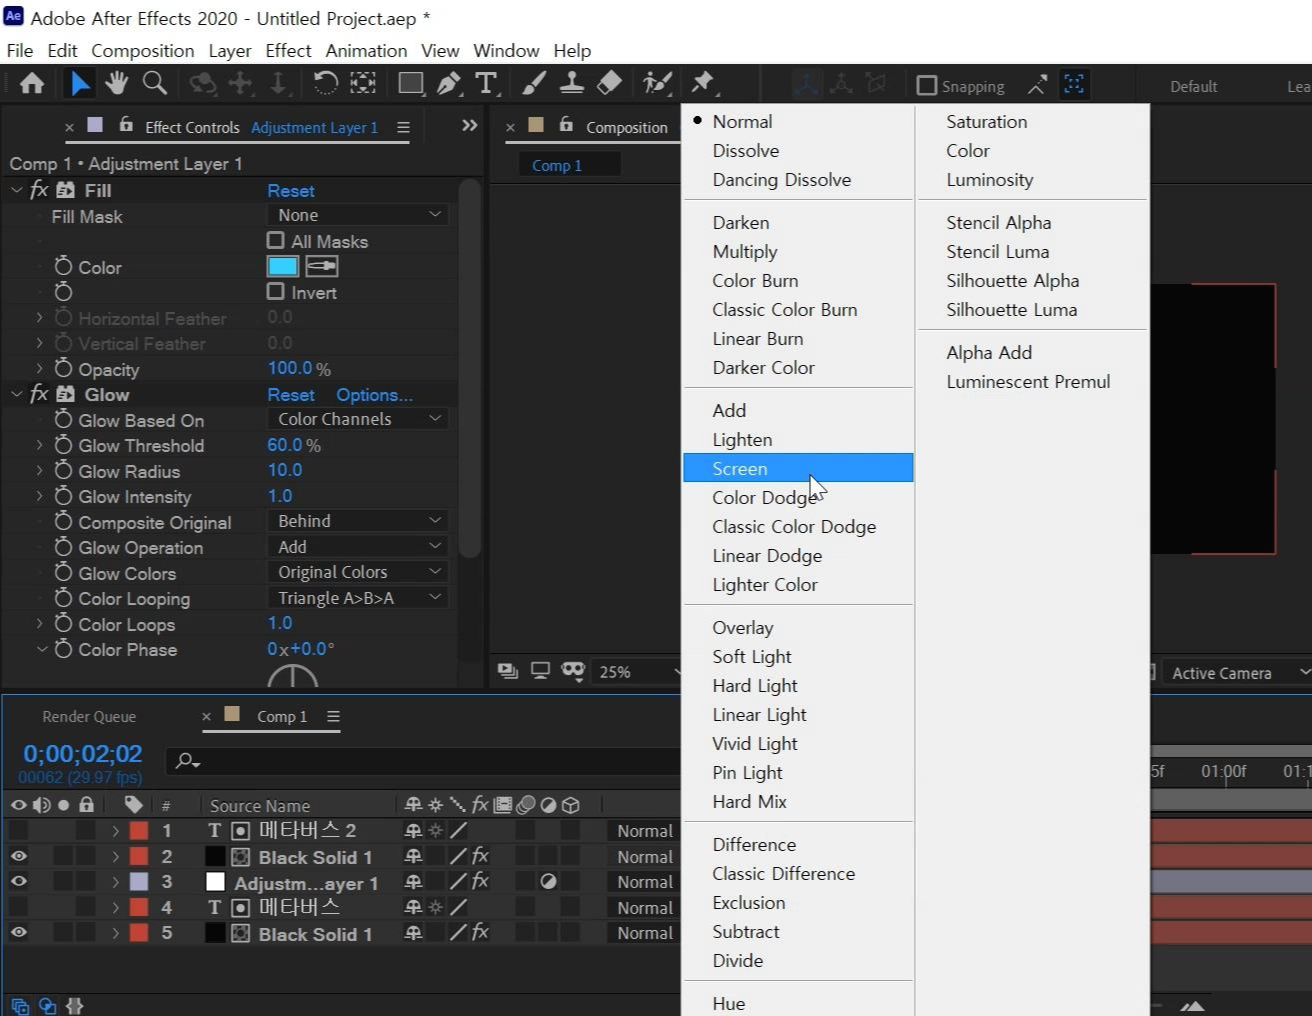Viewport: 1312px width, 1016px height.
Task: Open Glow Options link
Action: pyautogui.click(x=374, y=394)
